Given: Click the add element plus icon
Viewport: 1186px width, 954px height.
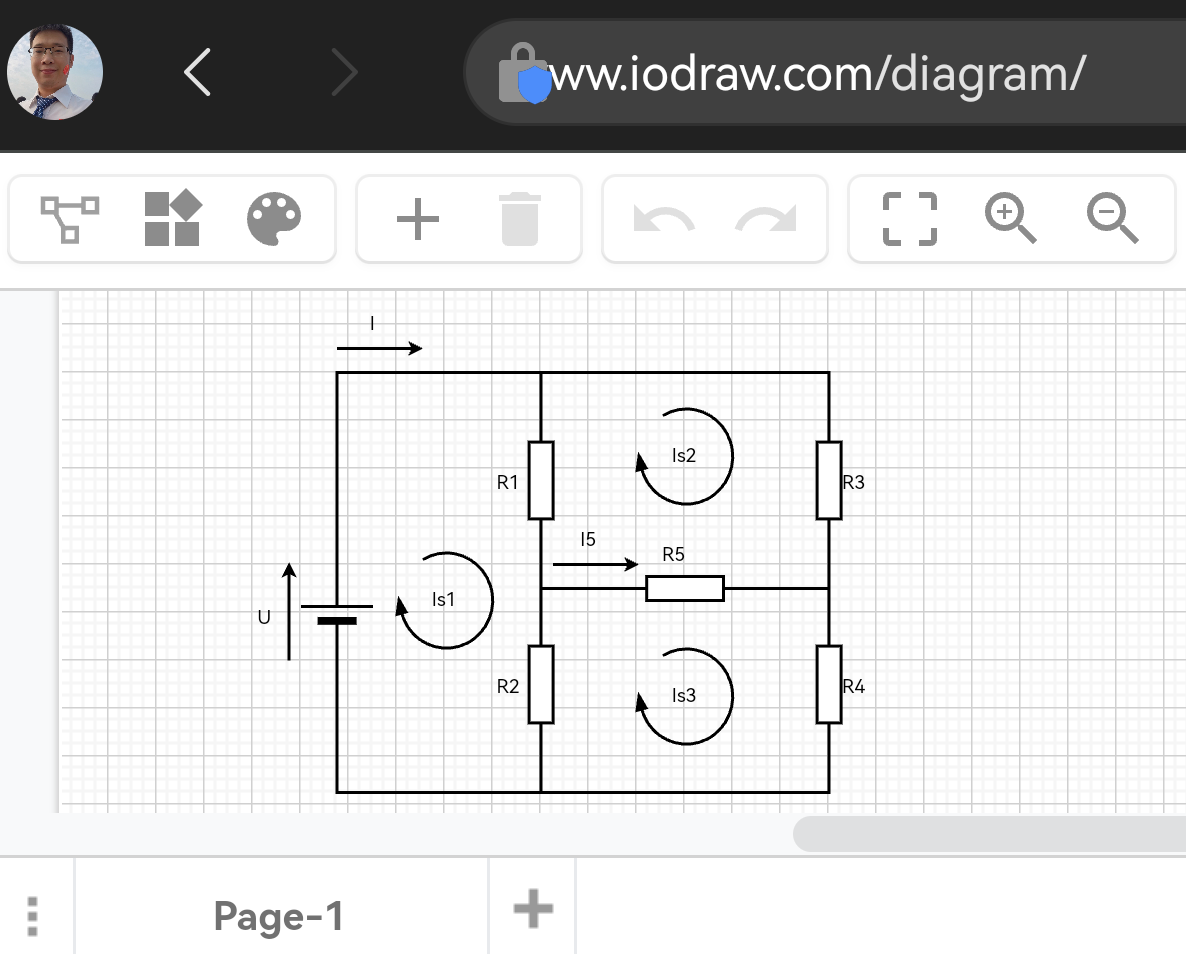Looking at the screenshot, I should [419, 218].
